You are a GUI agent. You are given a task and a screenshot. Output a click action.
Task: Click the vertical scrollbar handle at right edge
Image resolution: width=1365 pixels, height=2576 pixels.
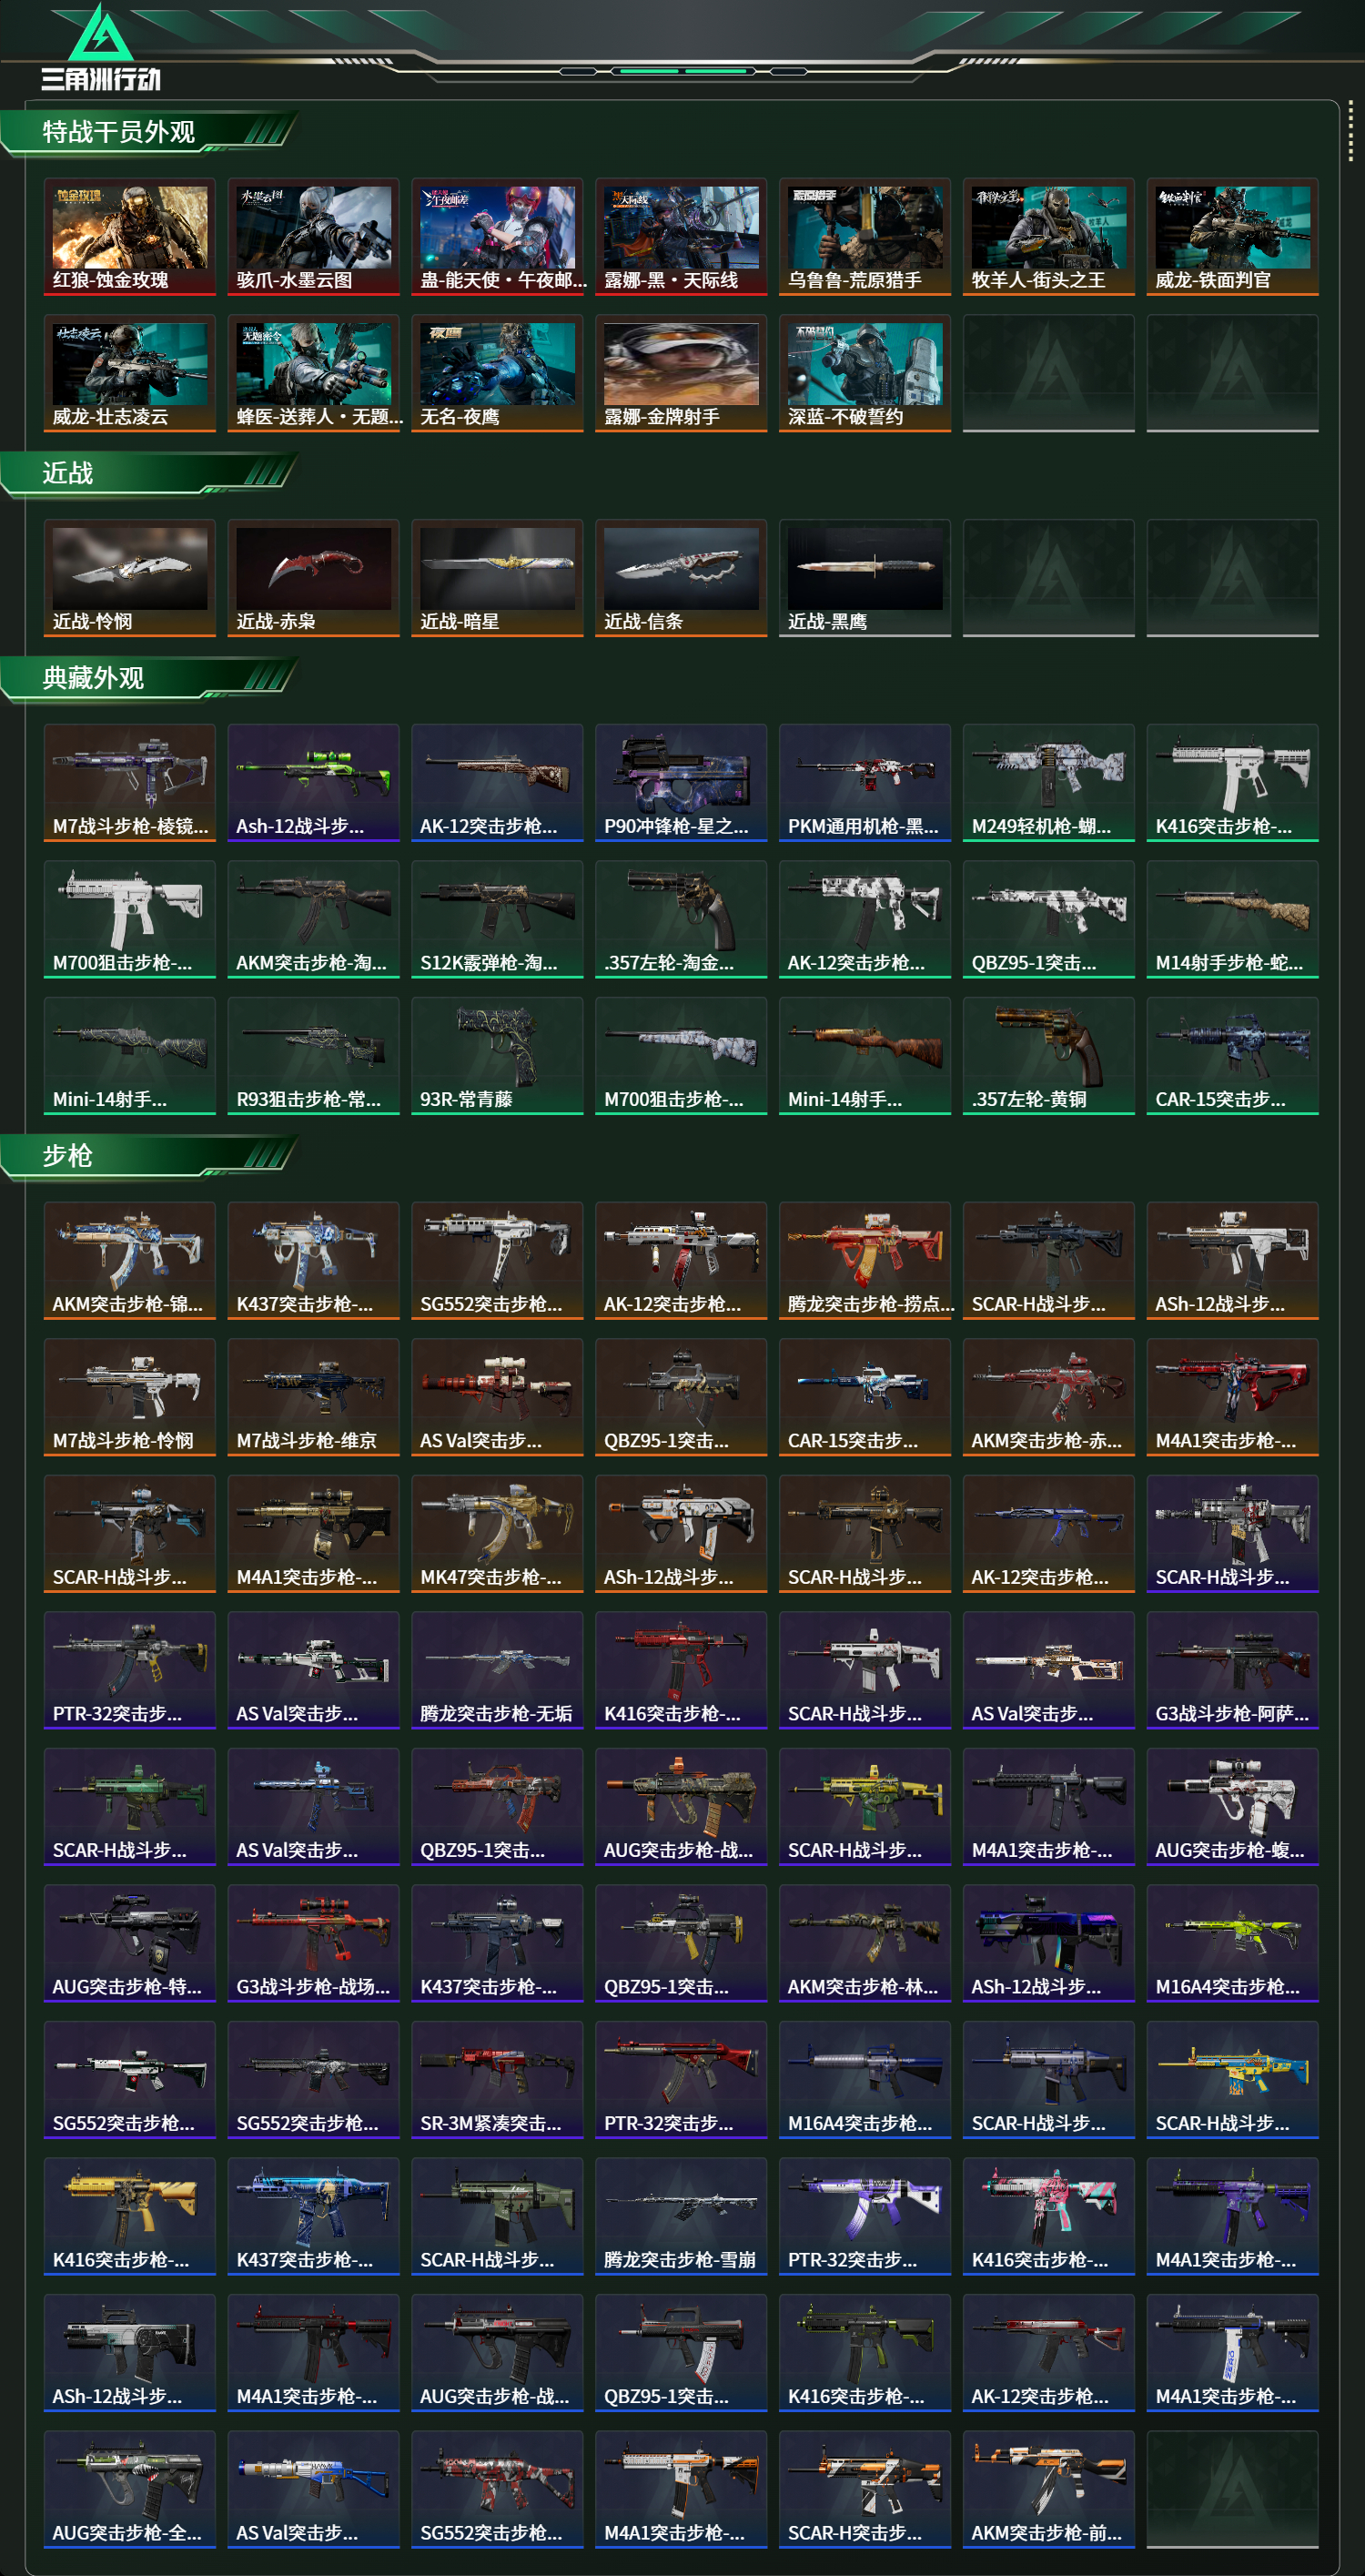(1351, 130)
